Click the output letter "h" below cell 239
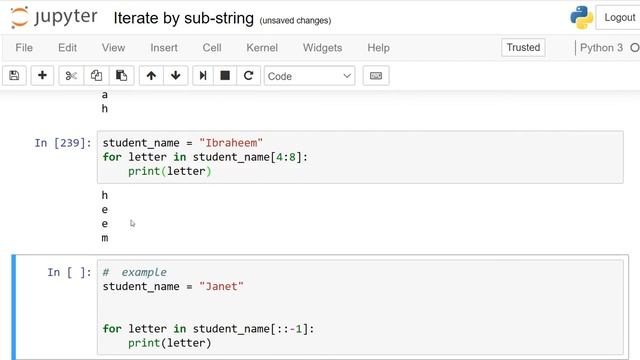The height and width of the screenshot is (360, 640). tap(105, 196)
